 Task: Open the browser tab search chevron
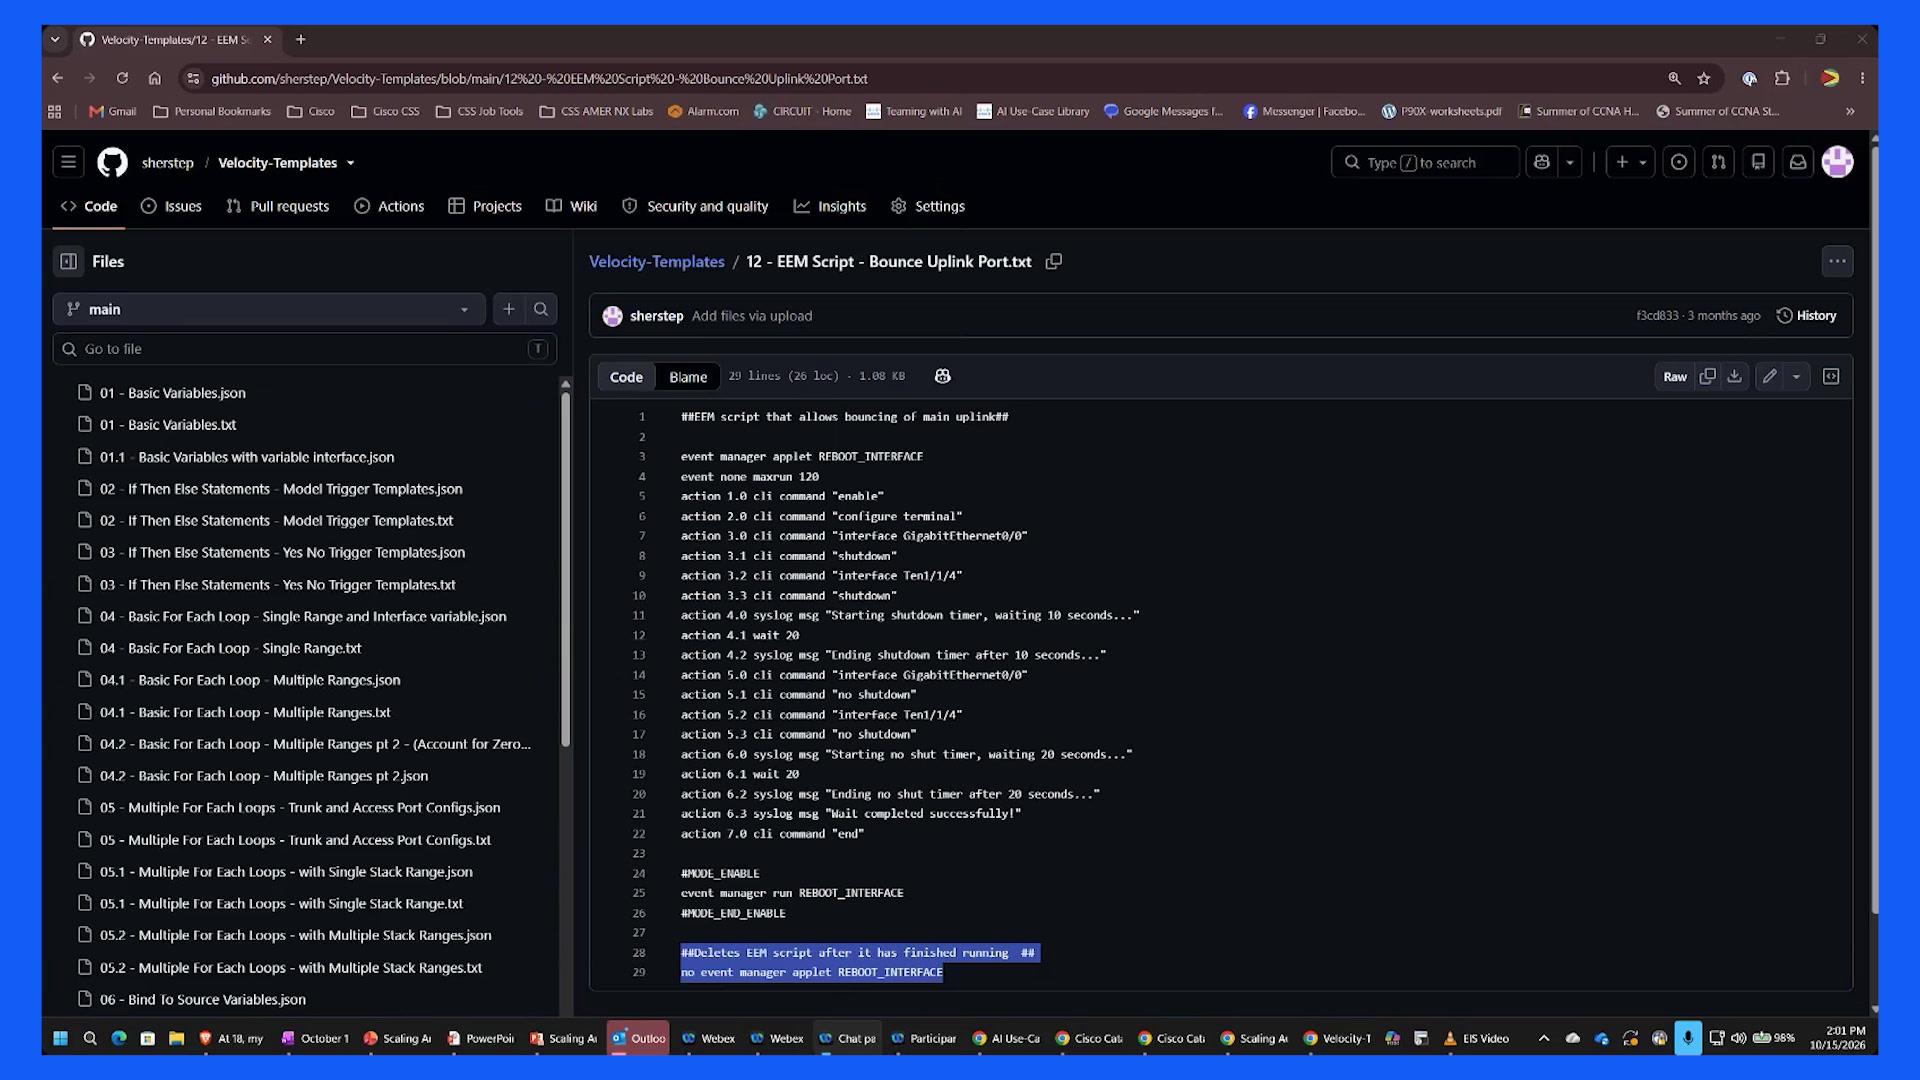pyautogui.click(x=55, y=39)
